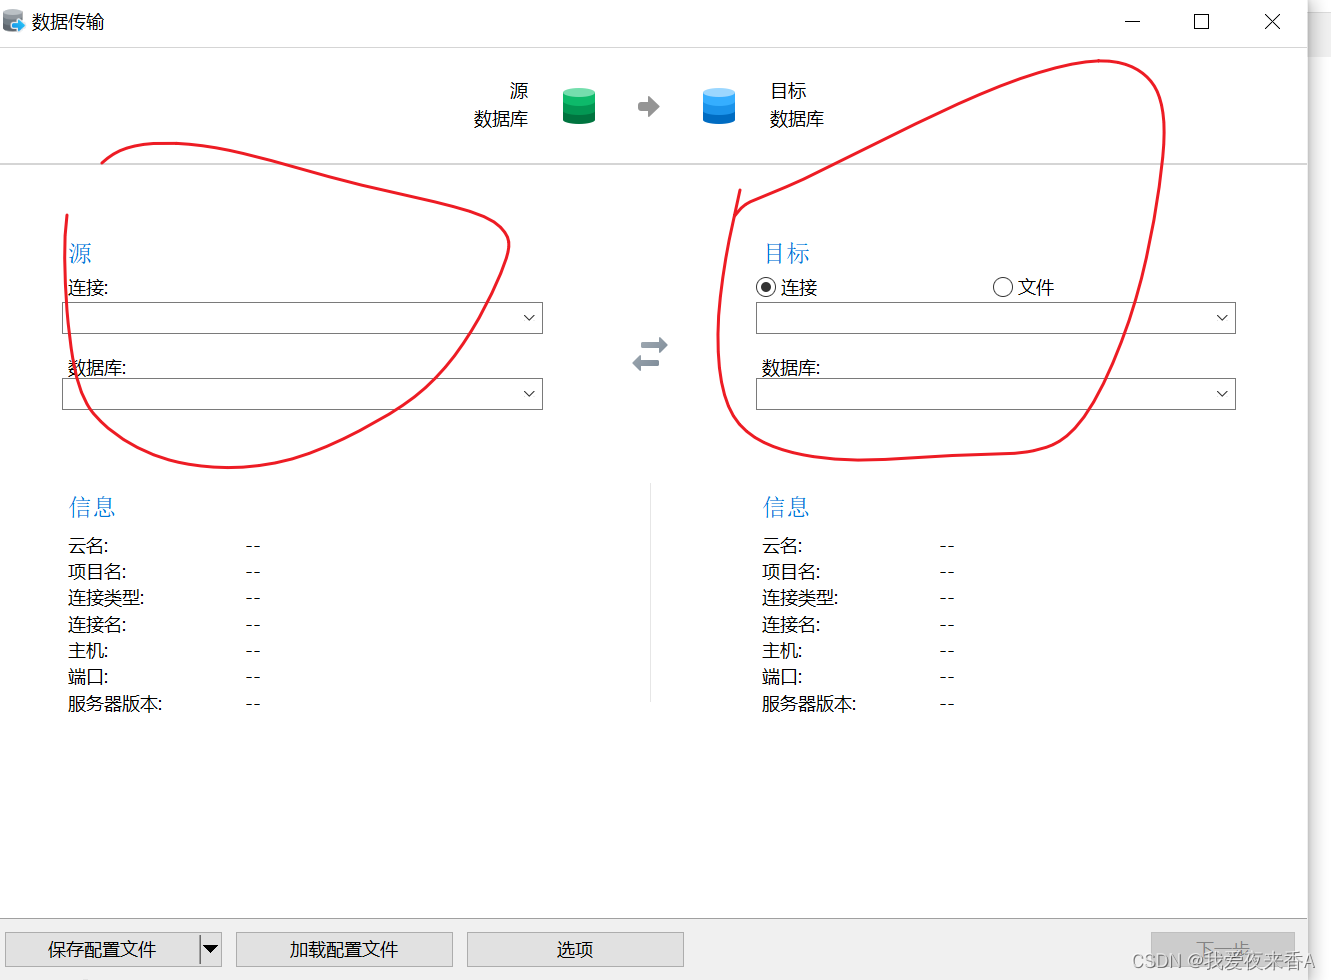
Task: Select the 文件 radio button under 目标
Action: click(1003, 288)
